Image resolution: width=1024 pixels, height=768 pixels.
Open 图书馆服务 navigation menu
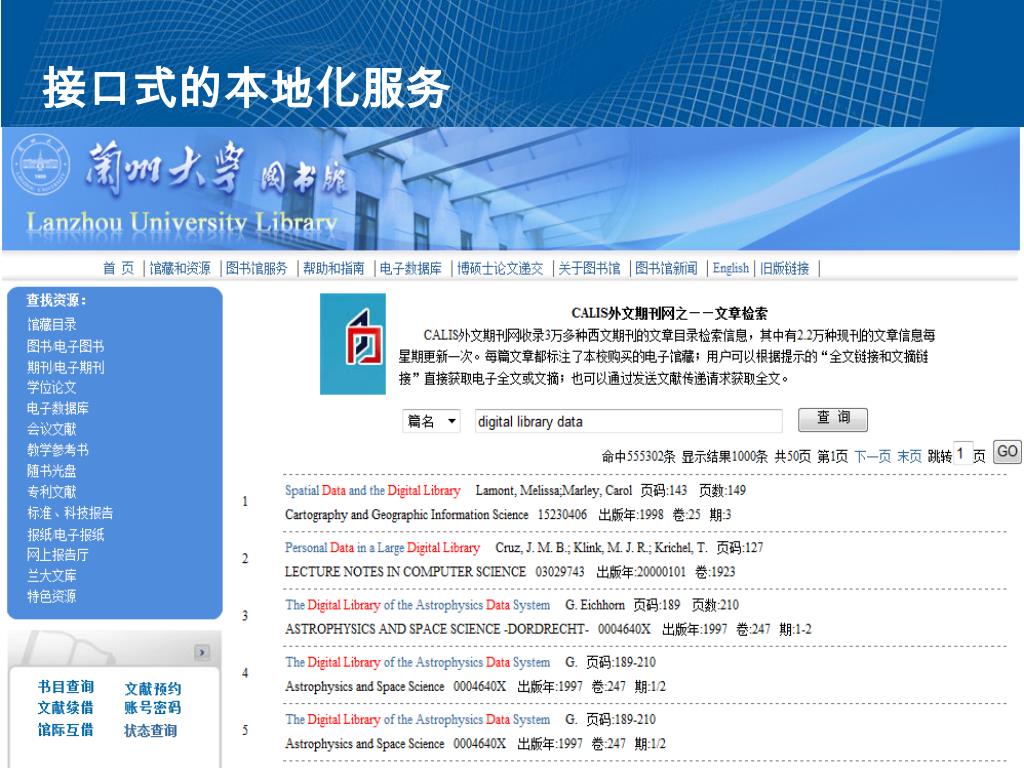tap(257, 268)
